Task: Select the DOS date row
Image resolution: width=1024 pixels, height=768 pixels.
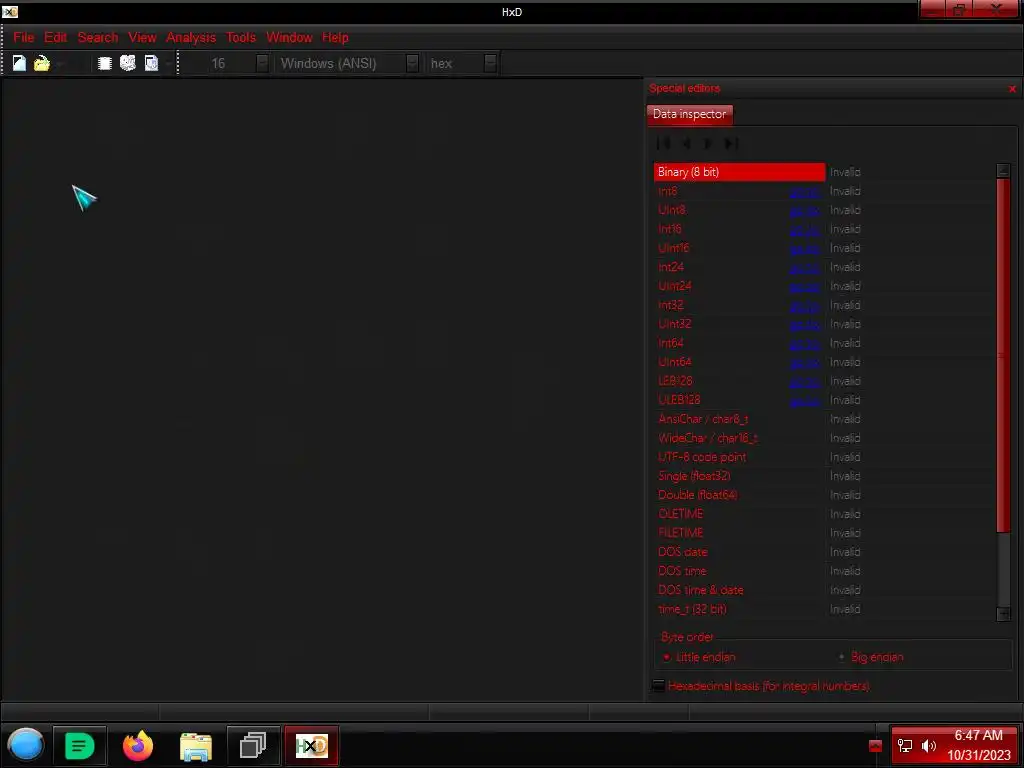Action: [x=739, y=551]
